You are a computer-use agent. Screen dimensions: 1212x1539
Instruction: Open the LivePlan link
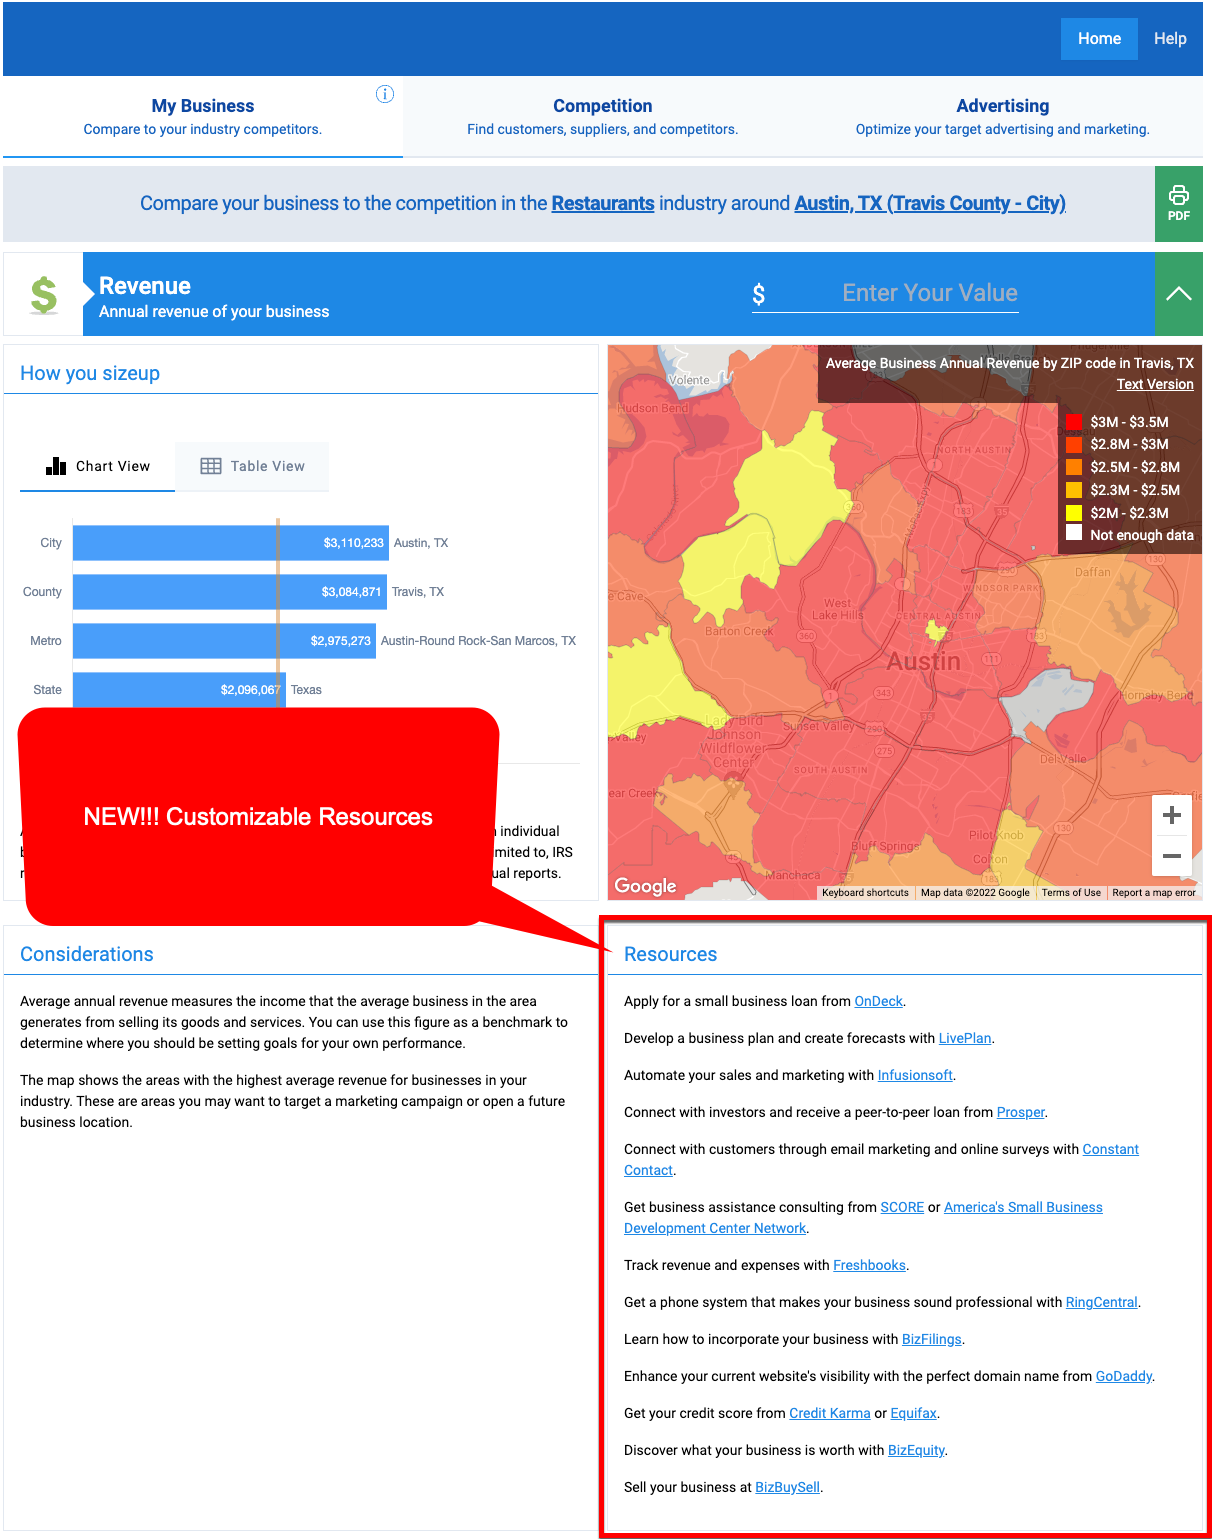(x=965, y=1038)
